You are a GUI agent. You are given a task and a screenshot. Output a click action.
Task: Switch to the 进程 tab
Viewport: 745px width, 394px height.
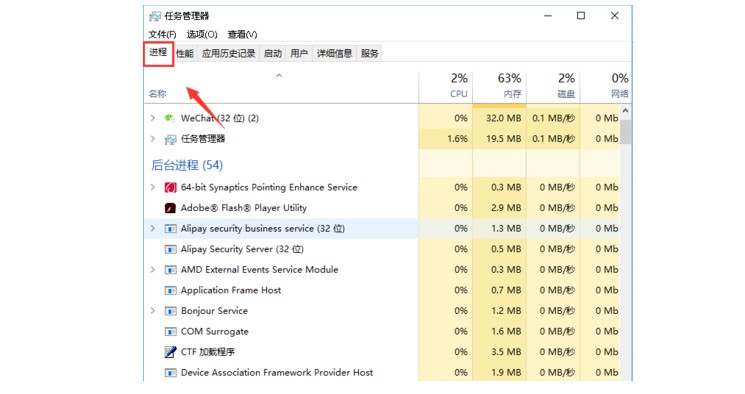click(x=158, y=53)
